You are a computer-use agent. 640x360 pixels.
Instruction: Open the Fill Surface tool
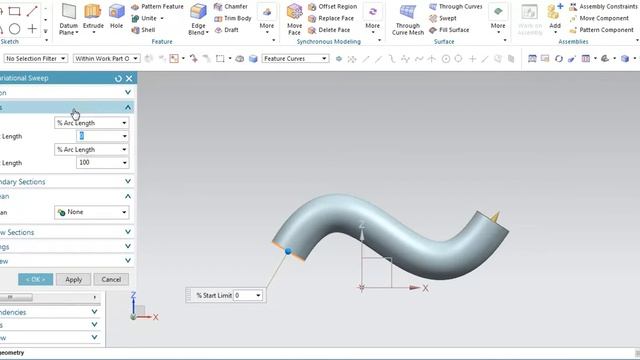(449, 30)
